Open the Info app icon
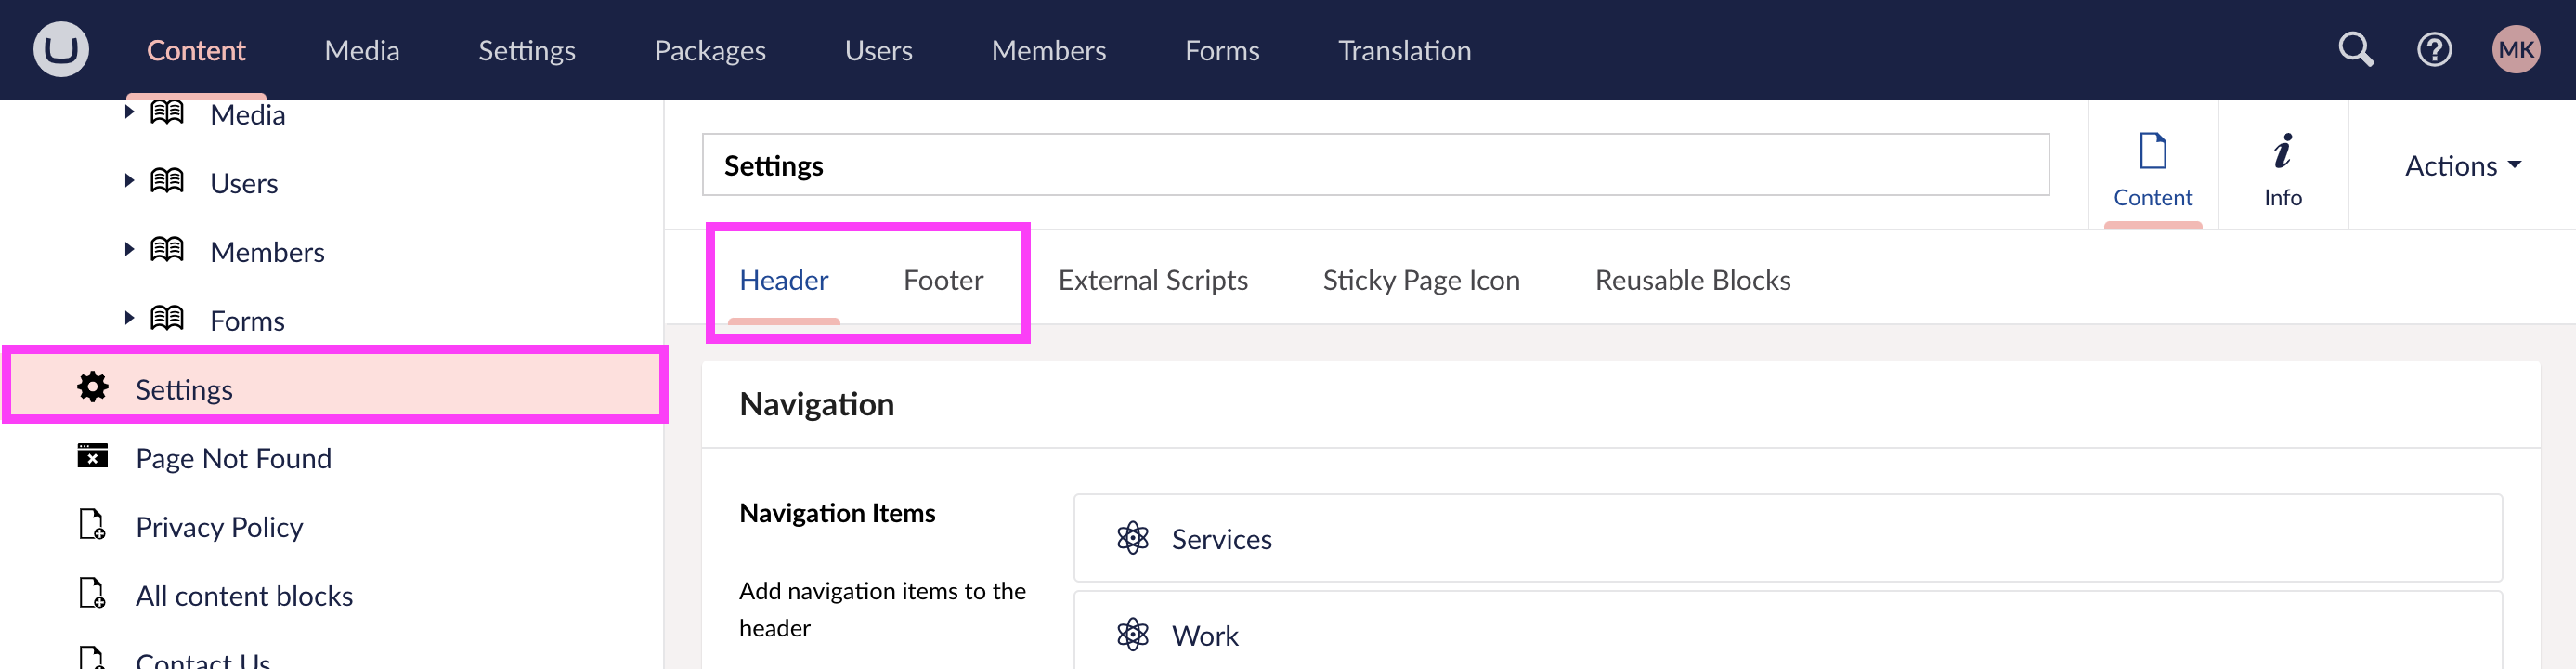 [x=2283, y=152]
